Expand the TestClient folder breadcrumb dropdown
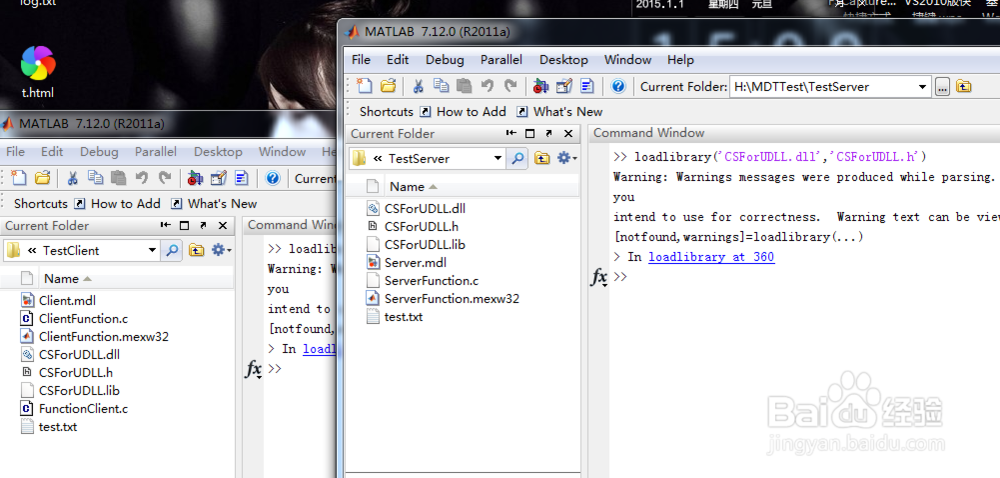This screenshot has width=1000, height=478. click(x=152, y=250)
